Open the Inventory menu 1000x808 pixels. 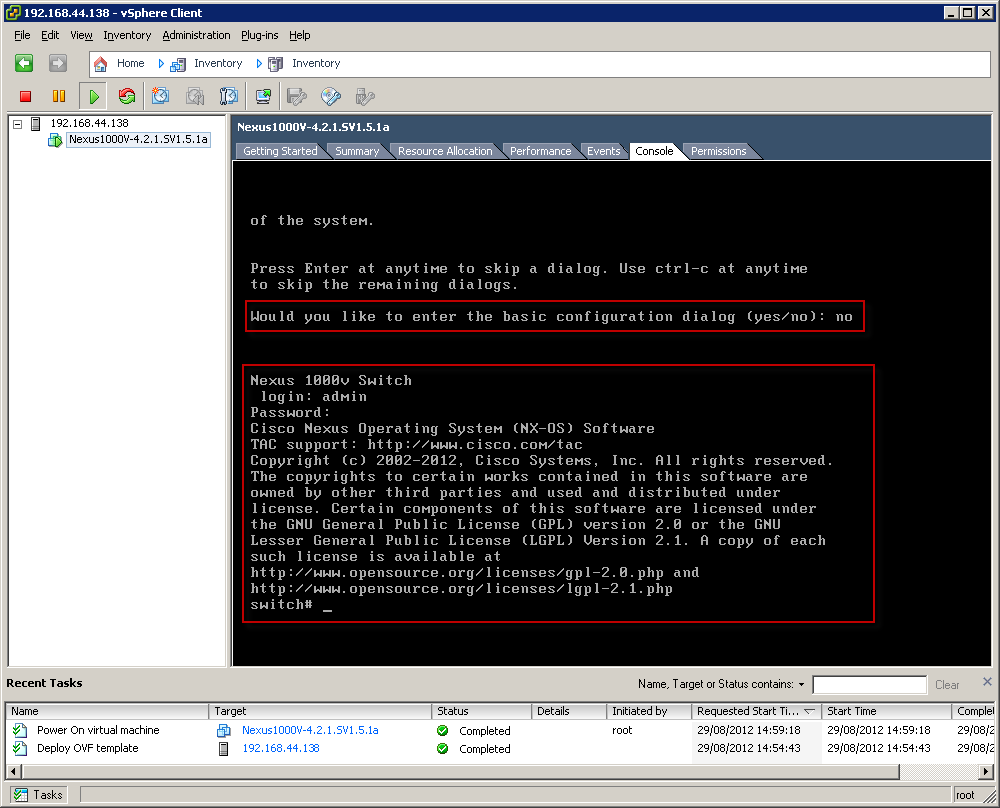coord(127,35)
